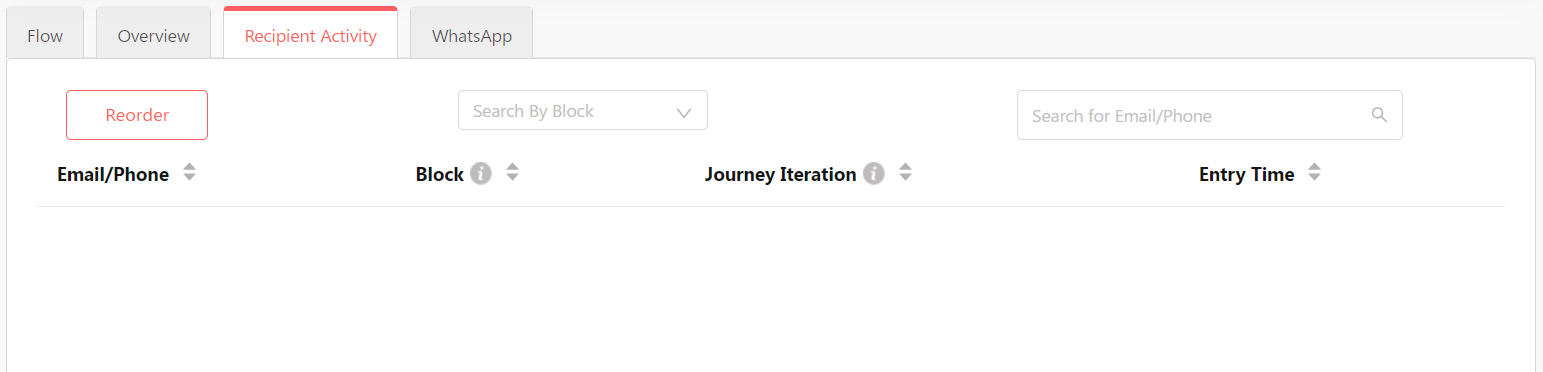Toggle Journey Iteration sort arrows
Screen dimensions: 1543x372
[905, 173]
